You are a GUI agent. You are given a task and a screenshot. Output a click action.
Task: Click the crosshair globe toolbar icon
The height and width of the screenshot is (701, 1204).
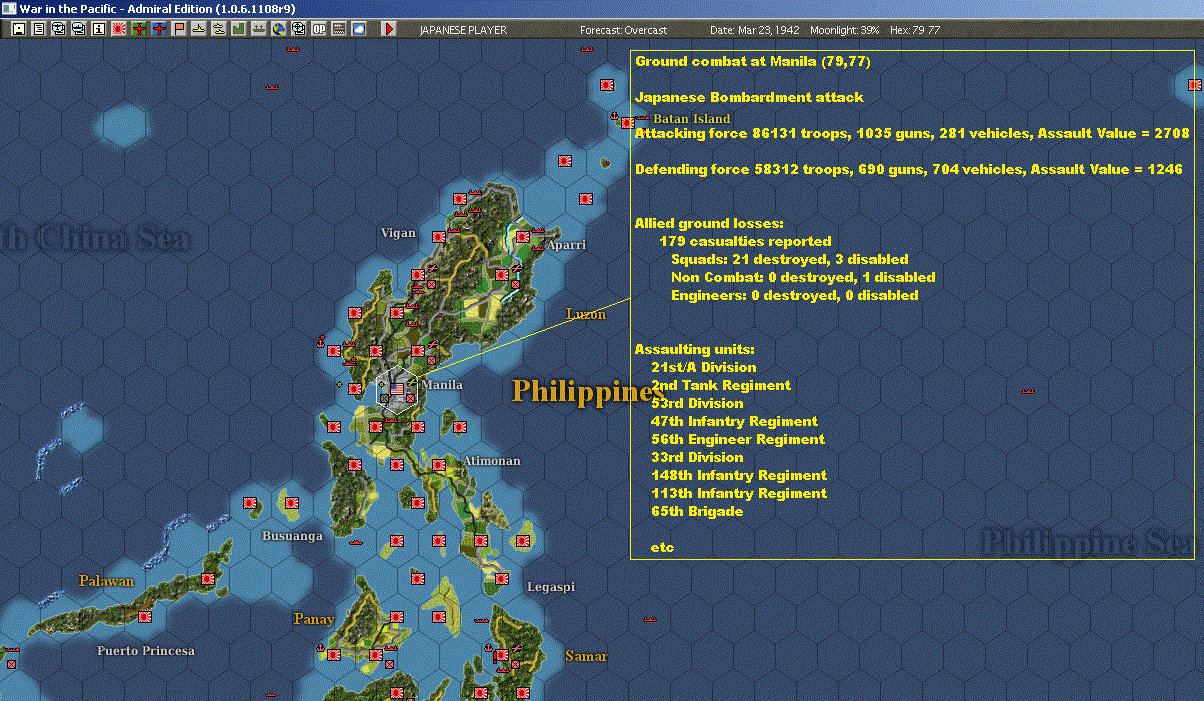[299, 29]
